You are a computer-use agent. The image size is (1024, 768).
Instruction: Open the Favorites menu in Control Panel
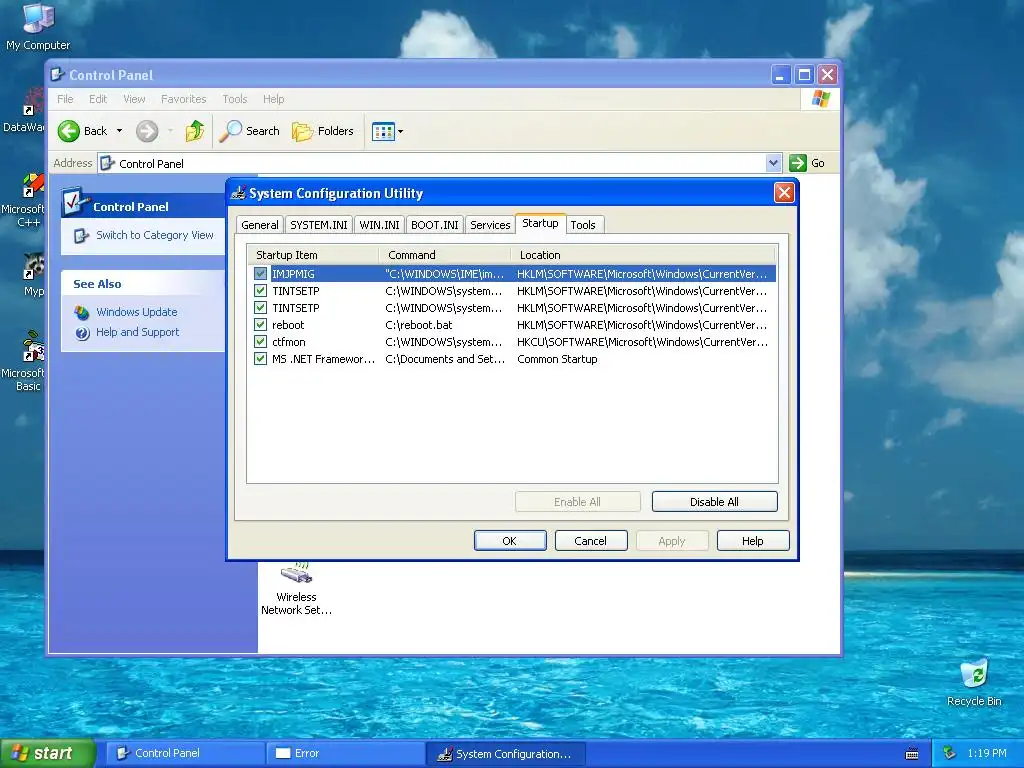tap(184, 99)
